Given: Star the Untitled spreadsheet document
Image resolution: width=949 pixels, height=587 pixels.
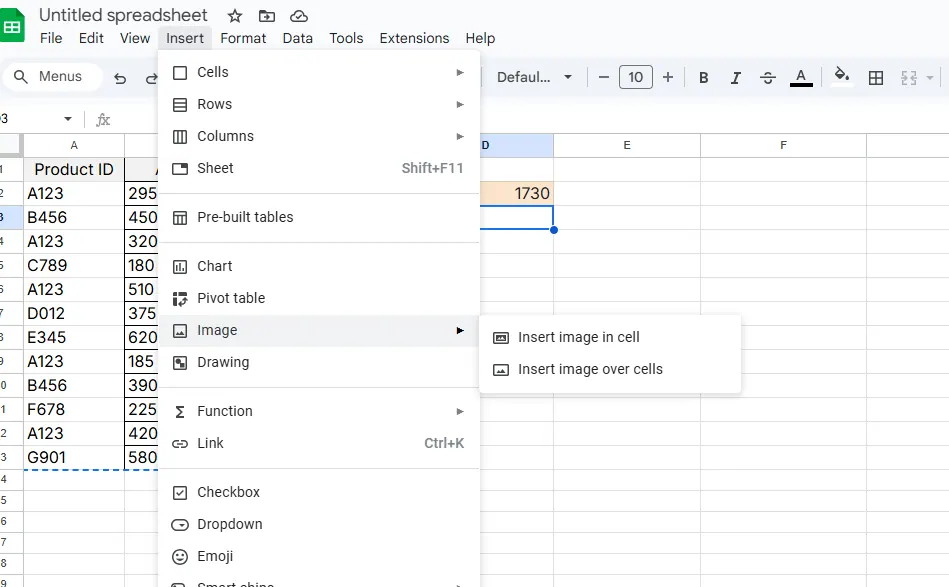Looking at the screenshot, I should click(x=235, y=16).
